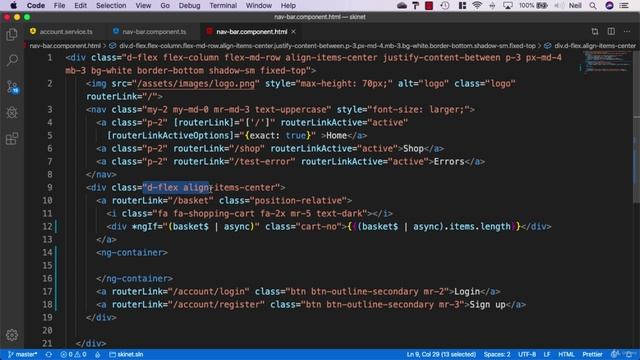Open the Help menu
The image size is (640, 360).
[x=288, y=5]
